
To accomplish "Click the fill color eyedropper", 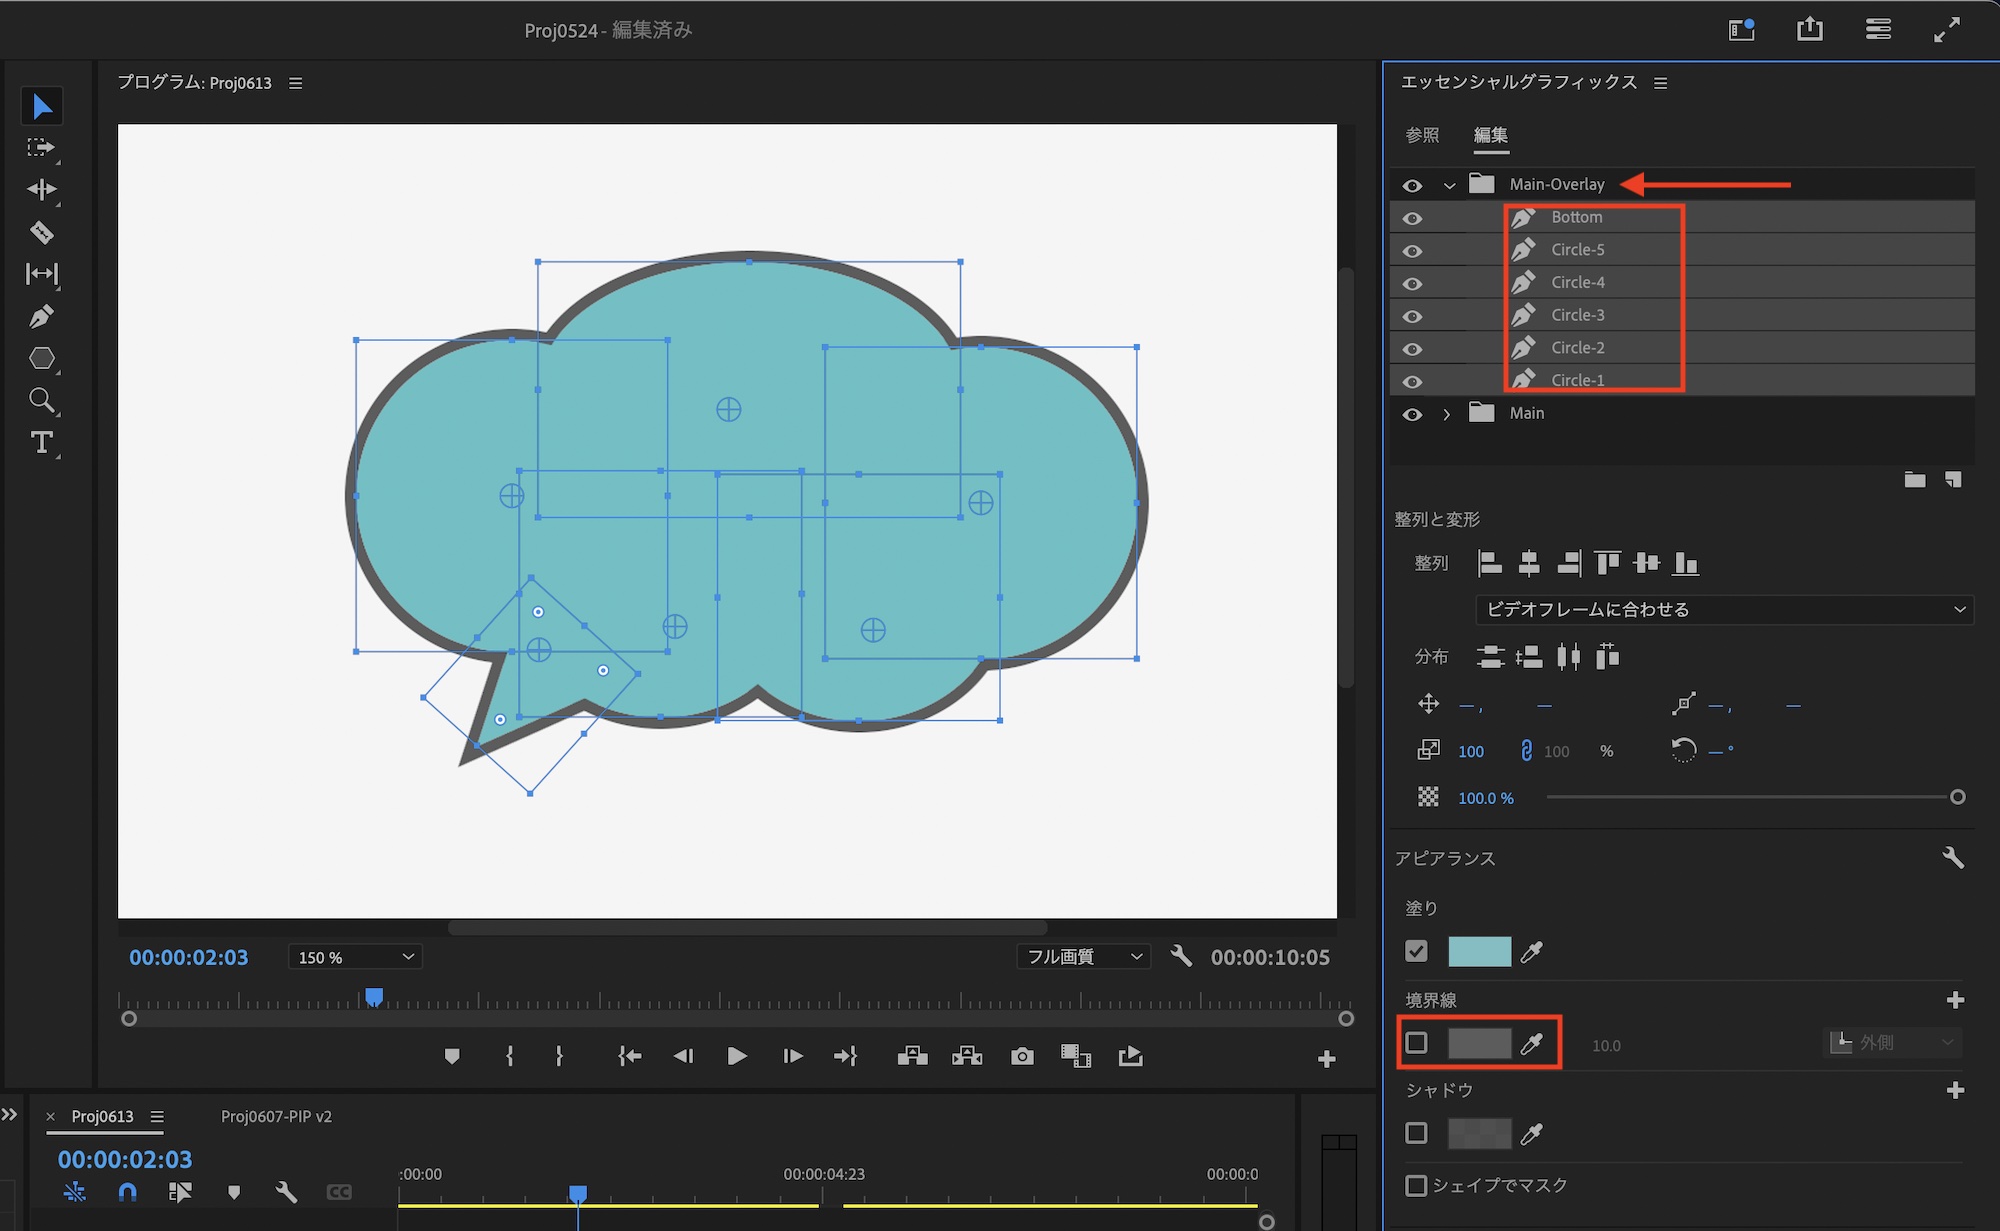I will (x=1531, y=952).
